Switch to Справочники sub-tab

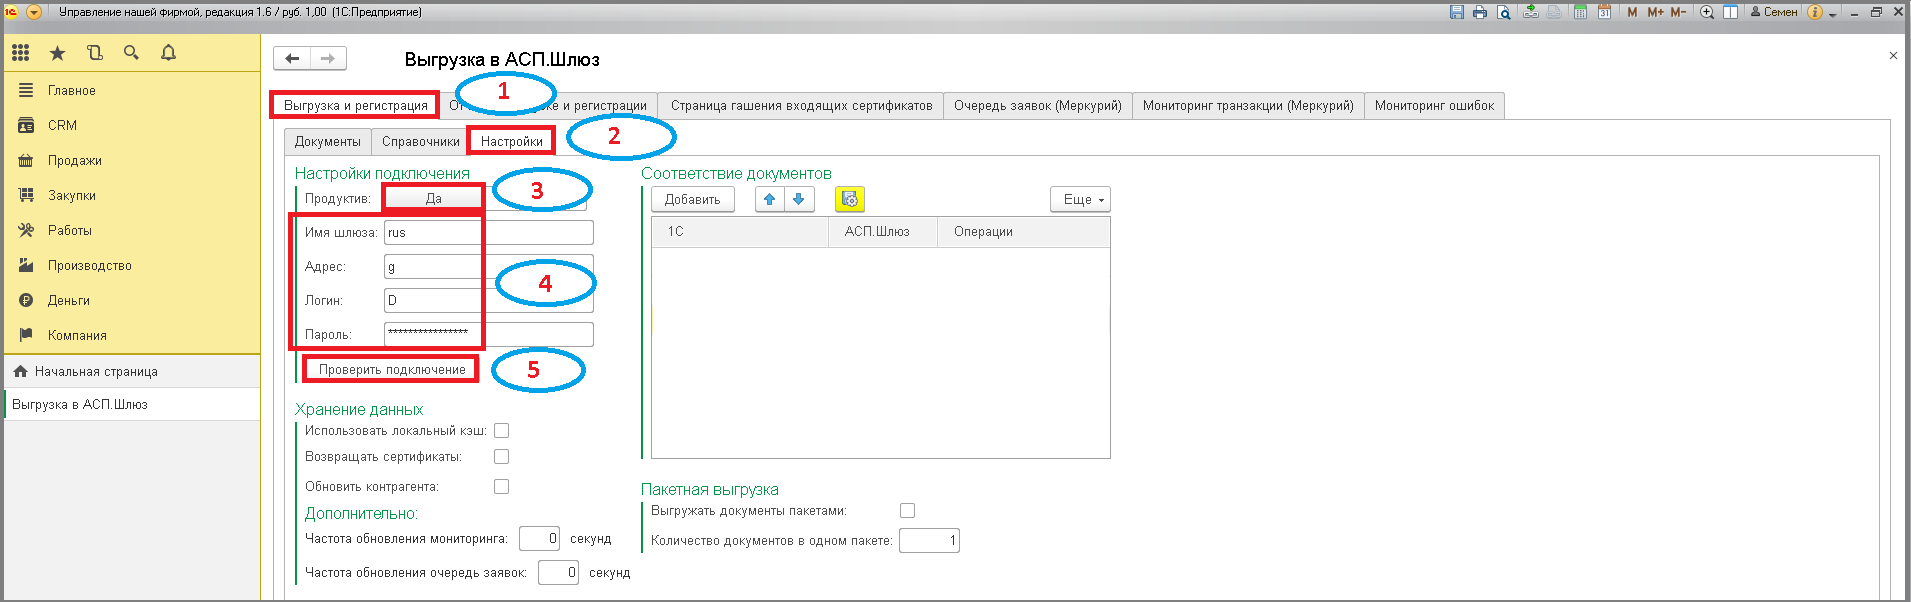pyautogui.click(x=420, y=141)
